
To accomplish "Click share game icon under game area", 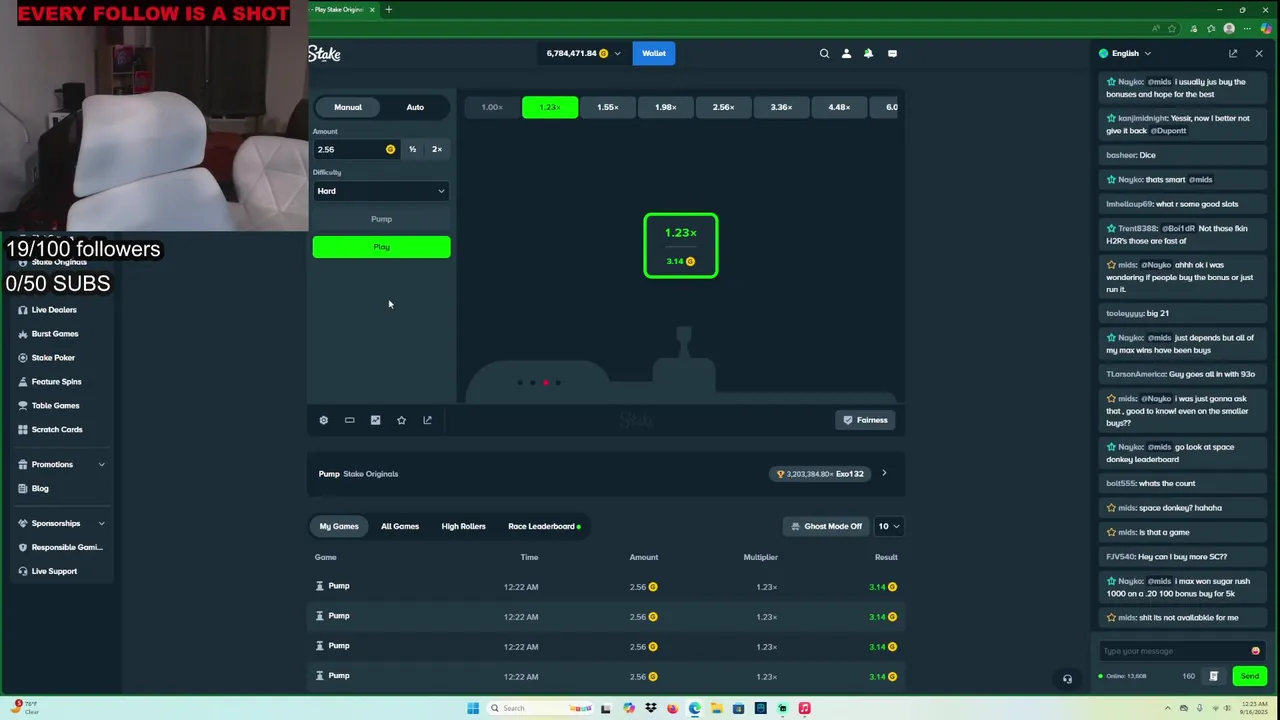I will tap(427, 420).
